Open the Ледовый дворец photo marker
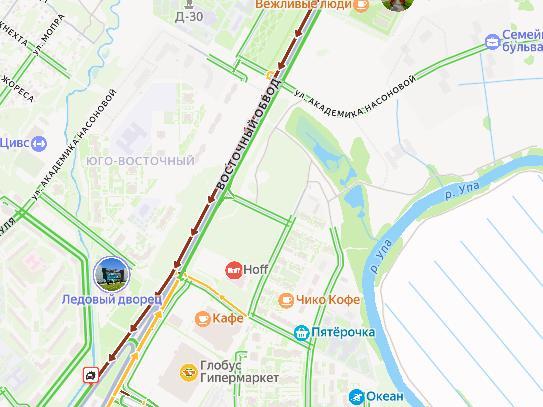This screenshot has width=543, height=407. (x=112, y=275)
